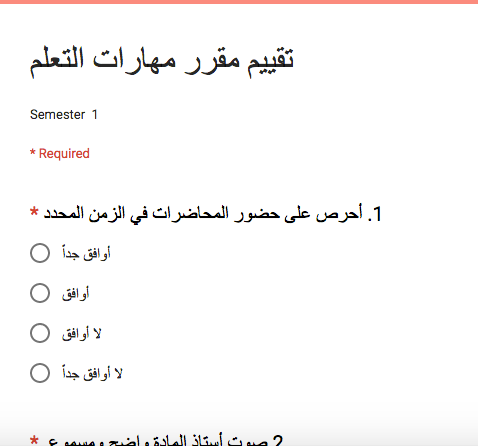478x446 pixels.
Task: Click the لا أوافق جداً option label text
Action: [92, 373]
